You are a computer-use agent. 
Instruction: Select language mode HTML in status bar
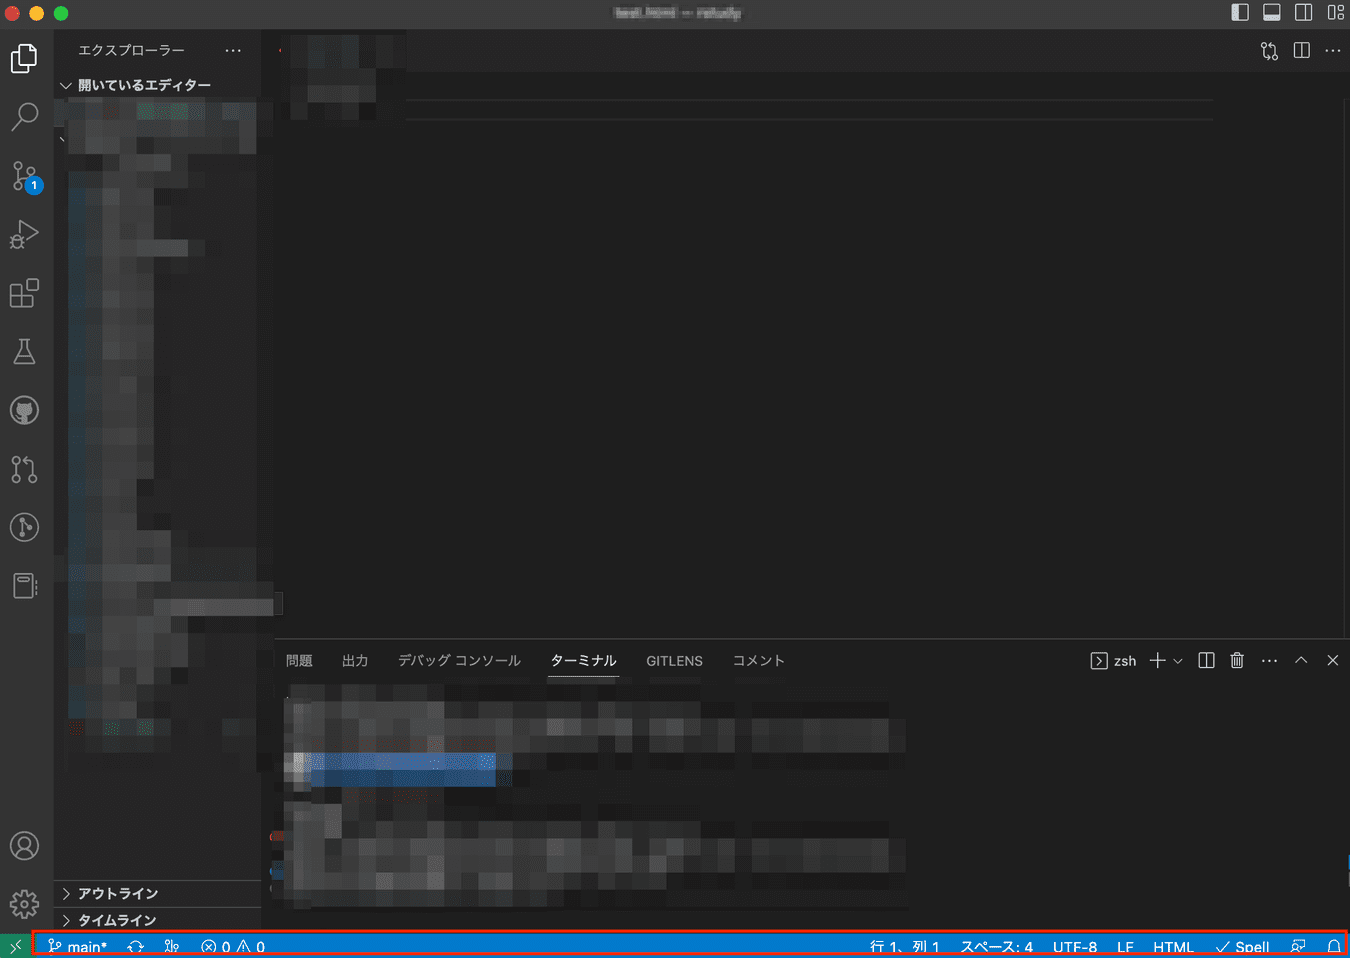(1173, 946)
